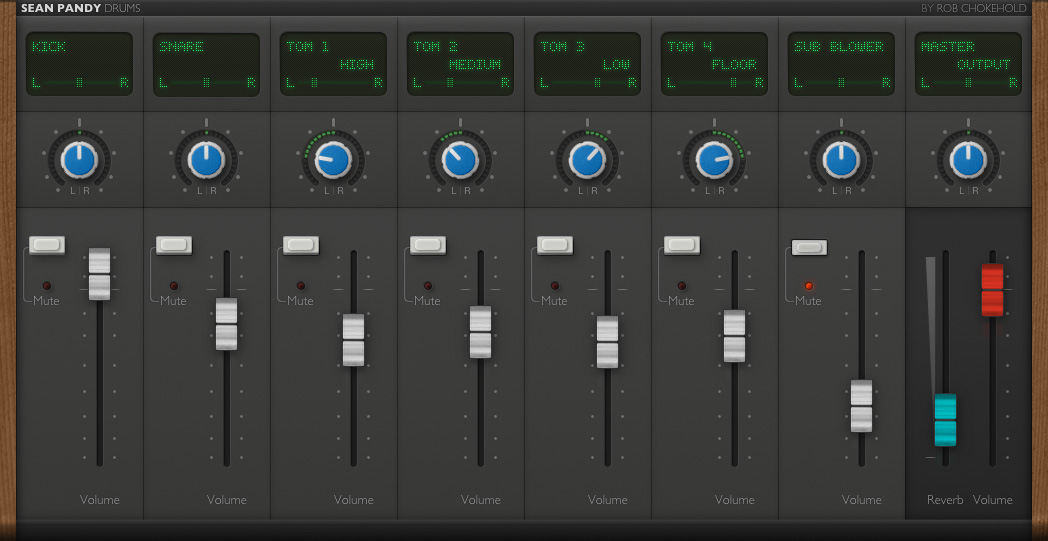Mute the Tom 4 Floor channel
This screenshot has height=541, width=1048.
(682, 245)
